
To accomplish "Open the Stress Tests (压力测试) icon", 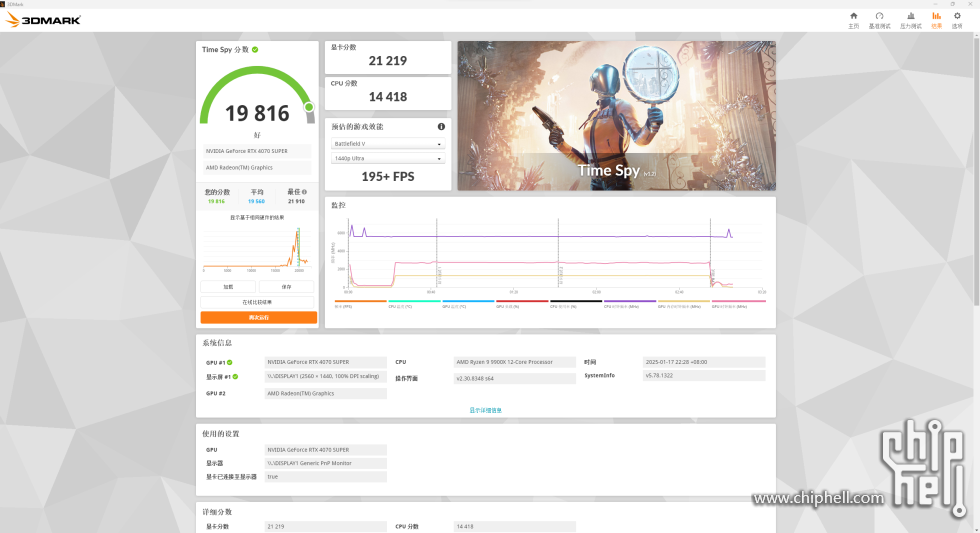I will (x=911, y=16).
